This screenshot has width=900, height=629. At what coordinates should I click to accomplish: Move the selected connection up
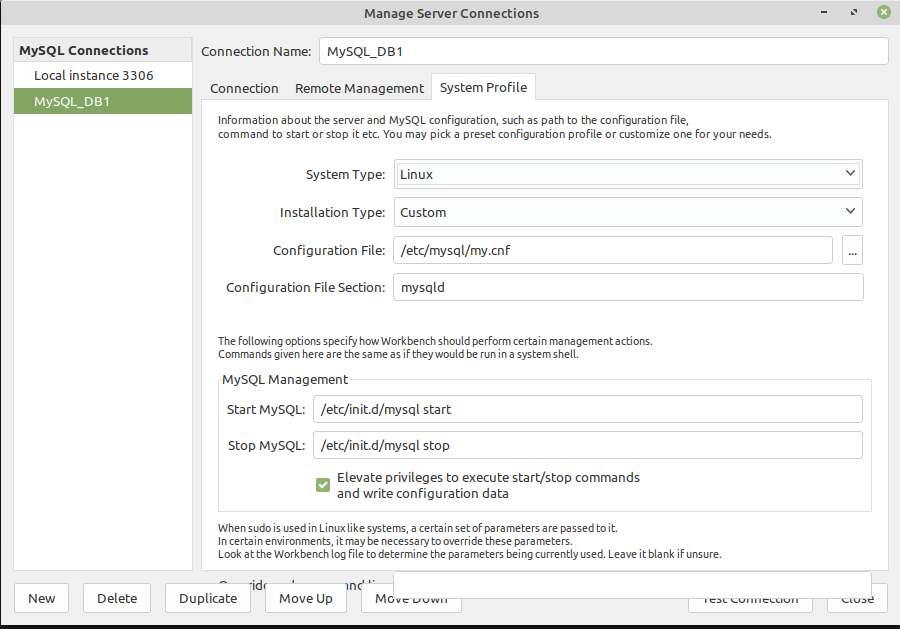tap(305, 597)
